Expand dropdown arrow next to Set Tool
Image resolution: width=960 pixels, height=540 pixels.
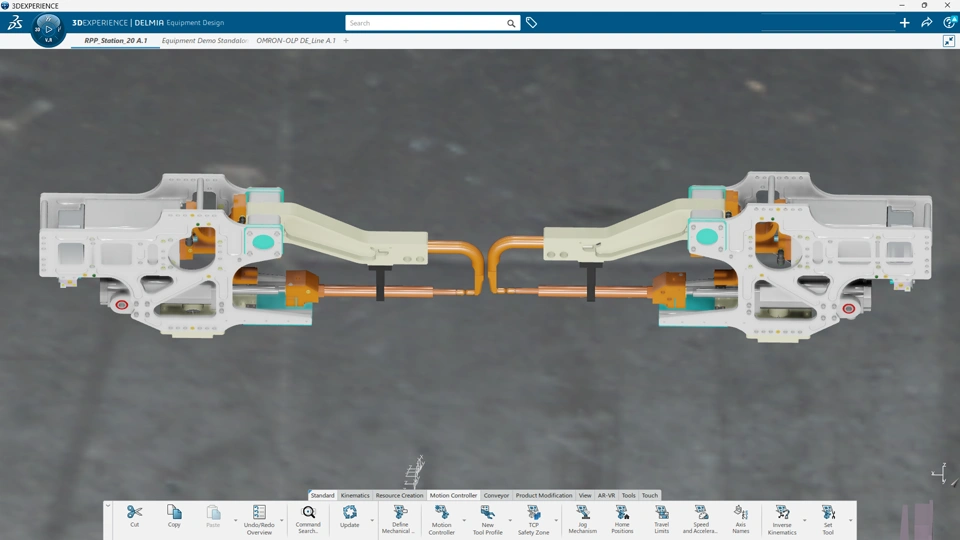coord(850,520)
